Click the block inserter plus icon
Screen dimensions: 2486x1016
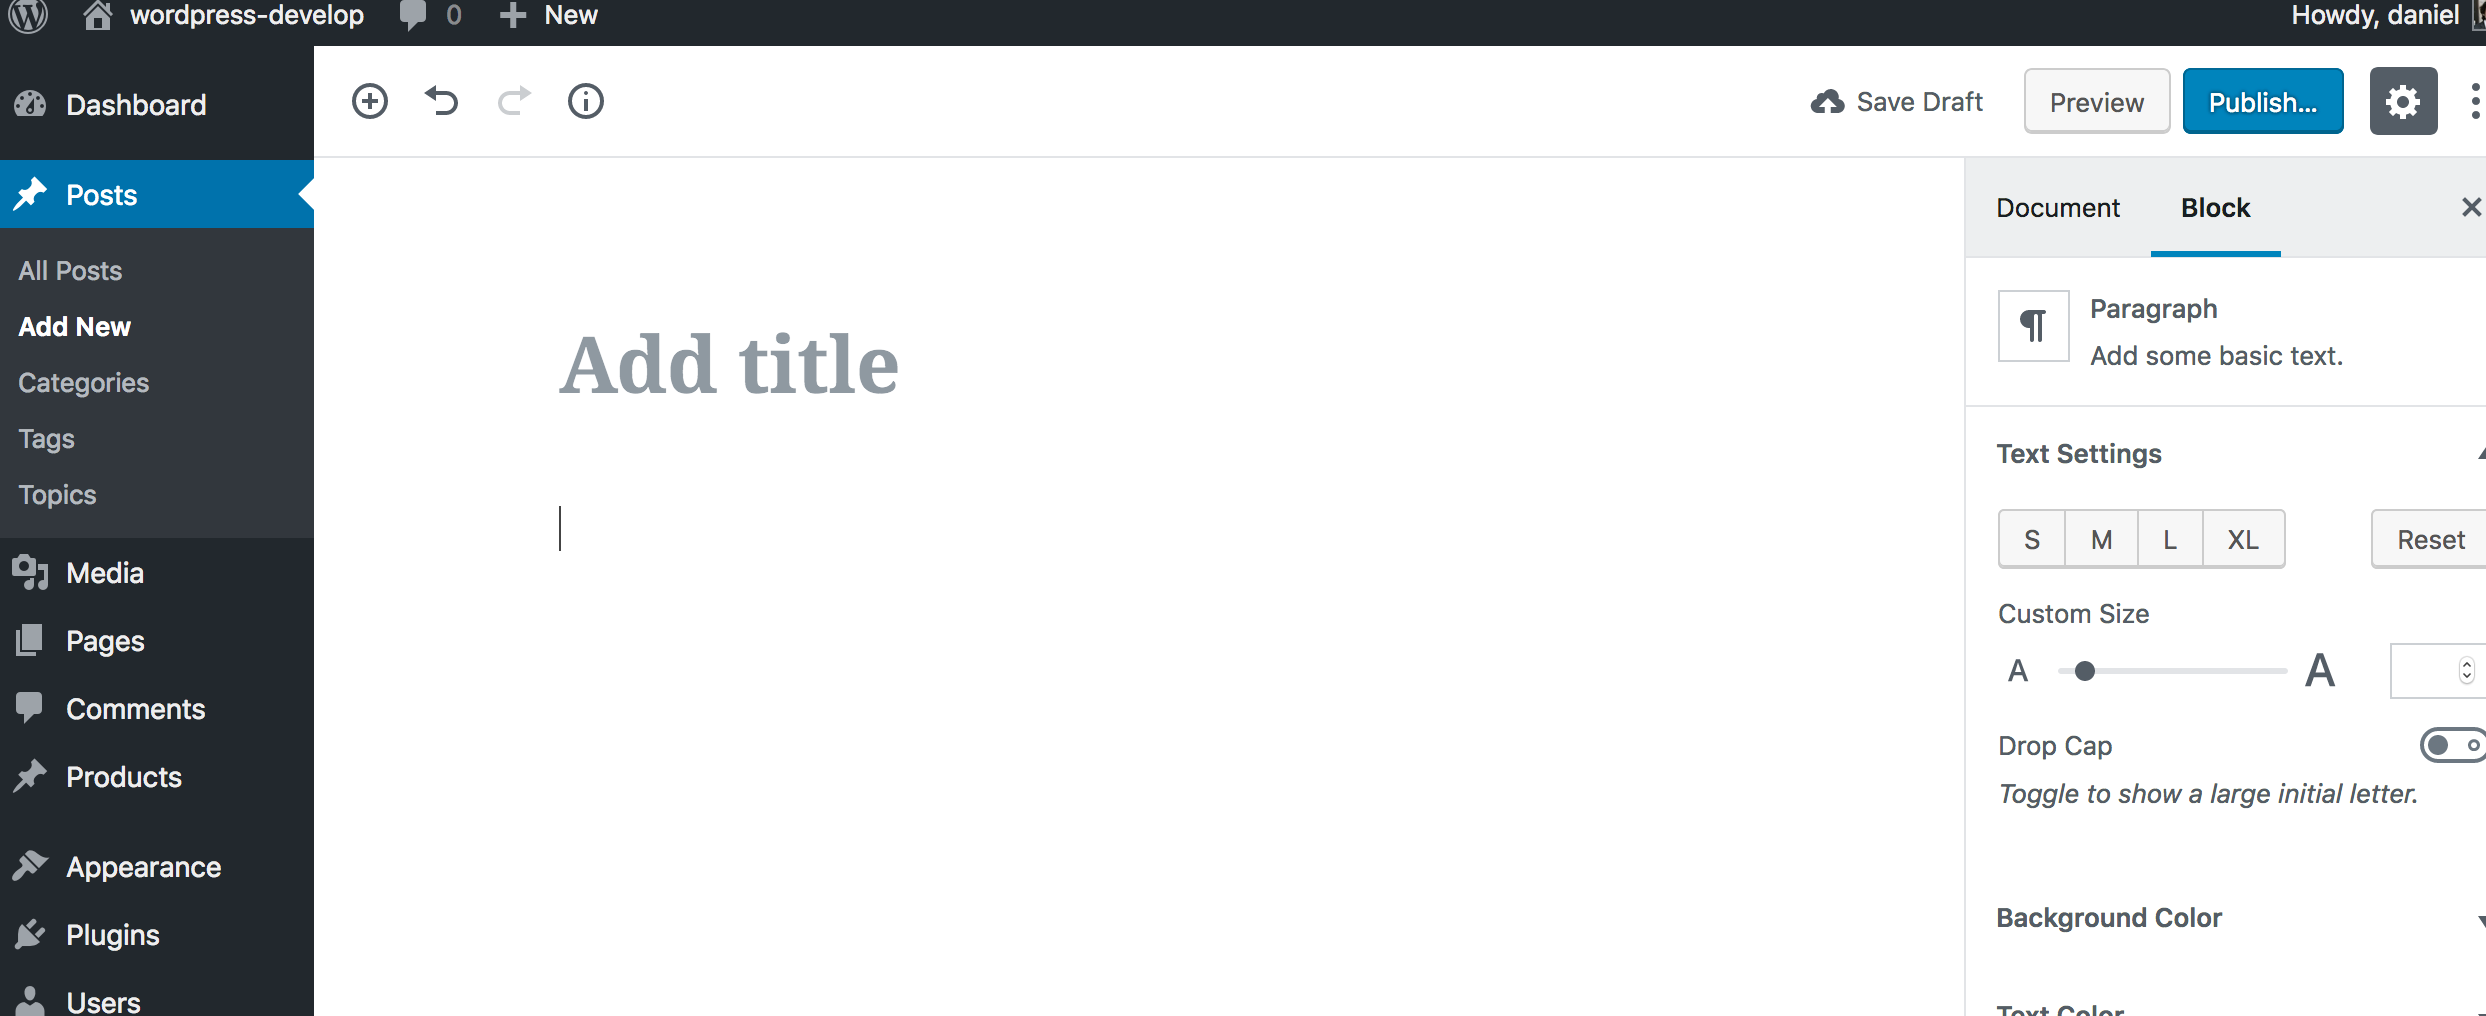point(369,101)
